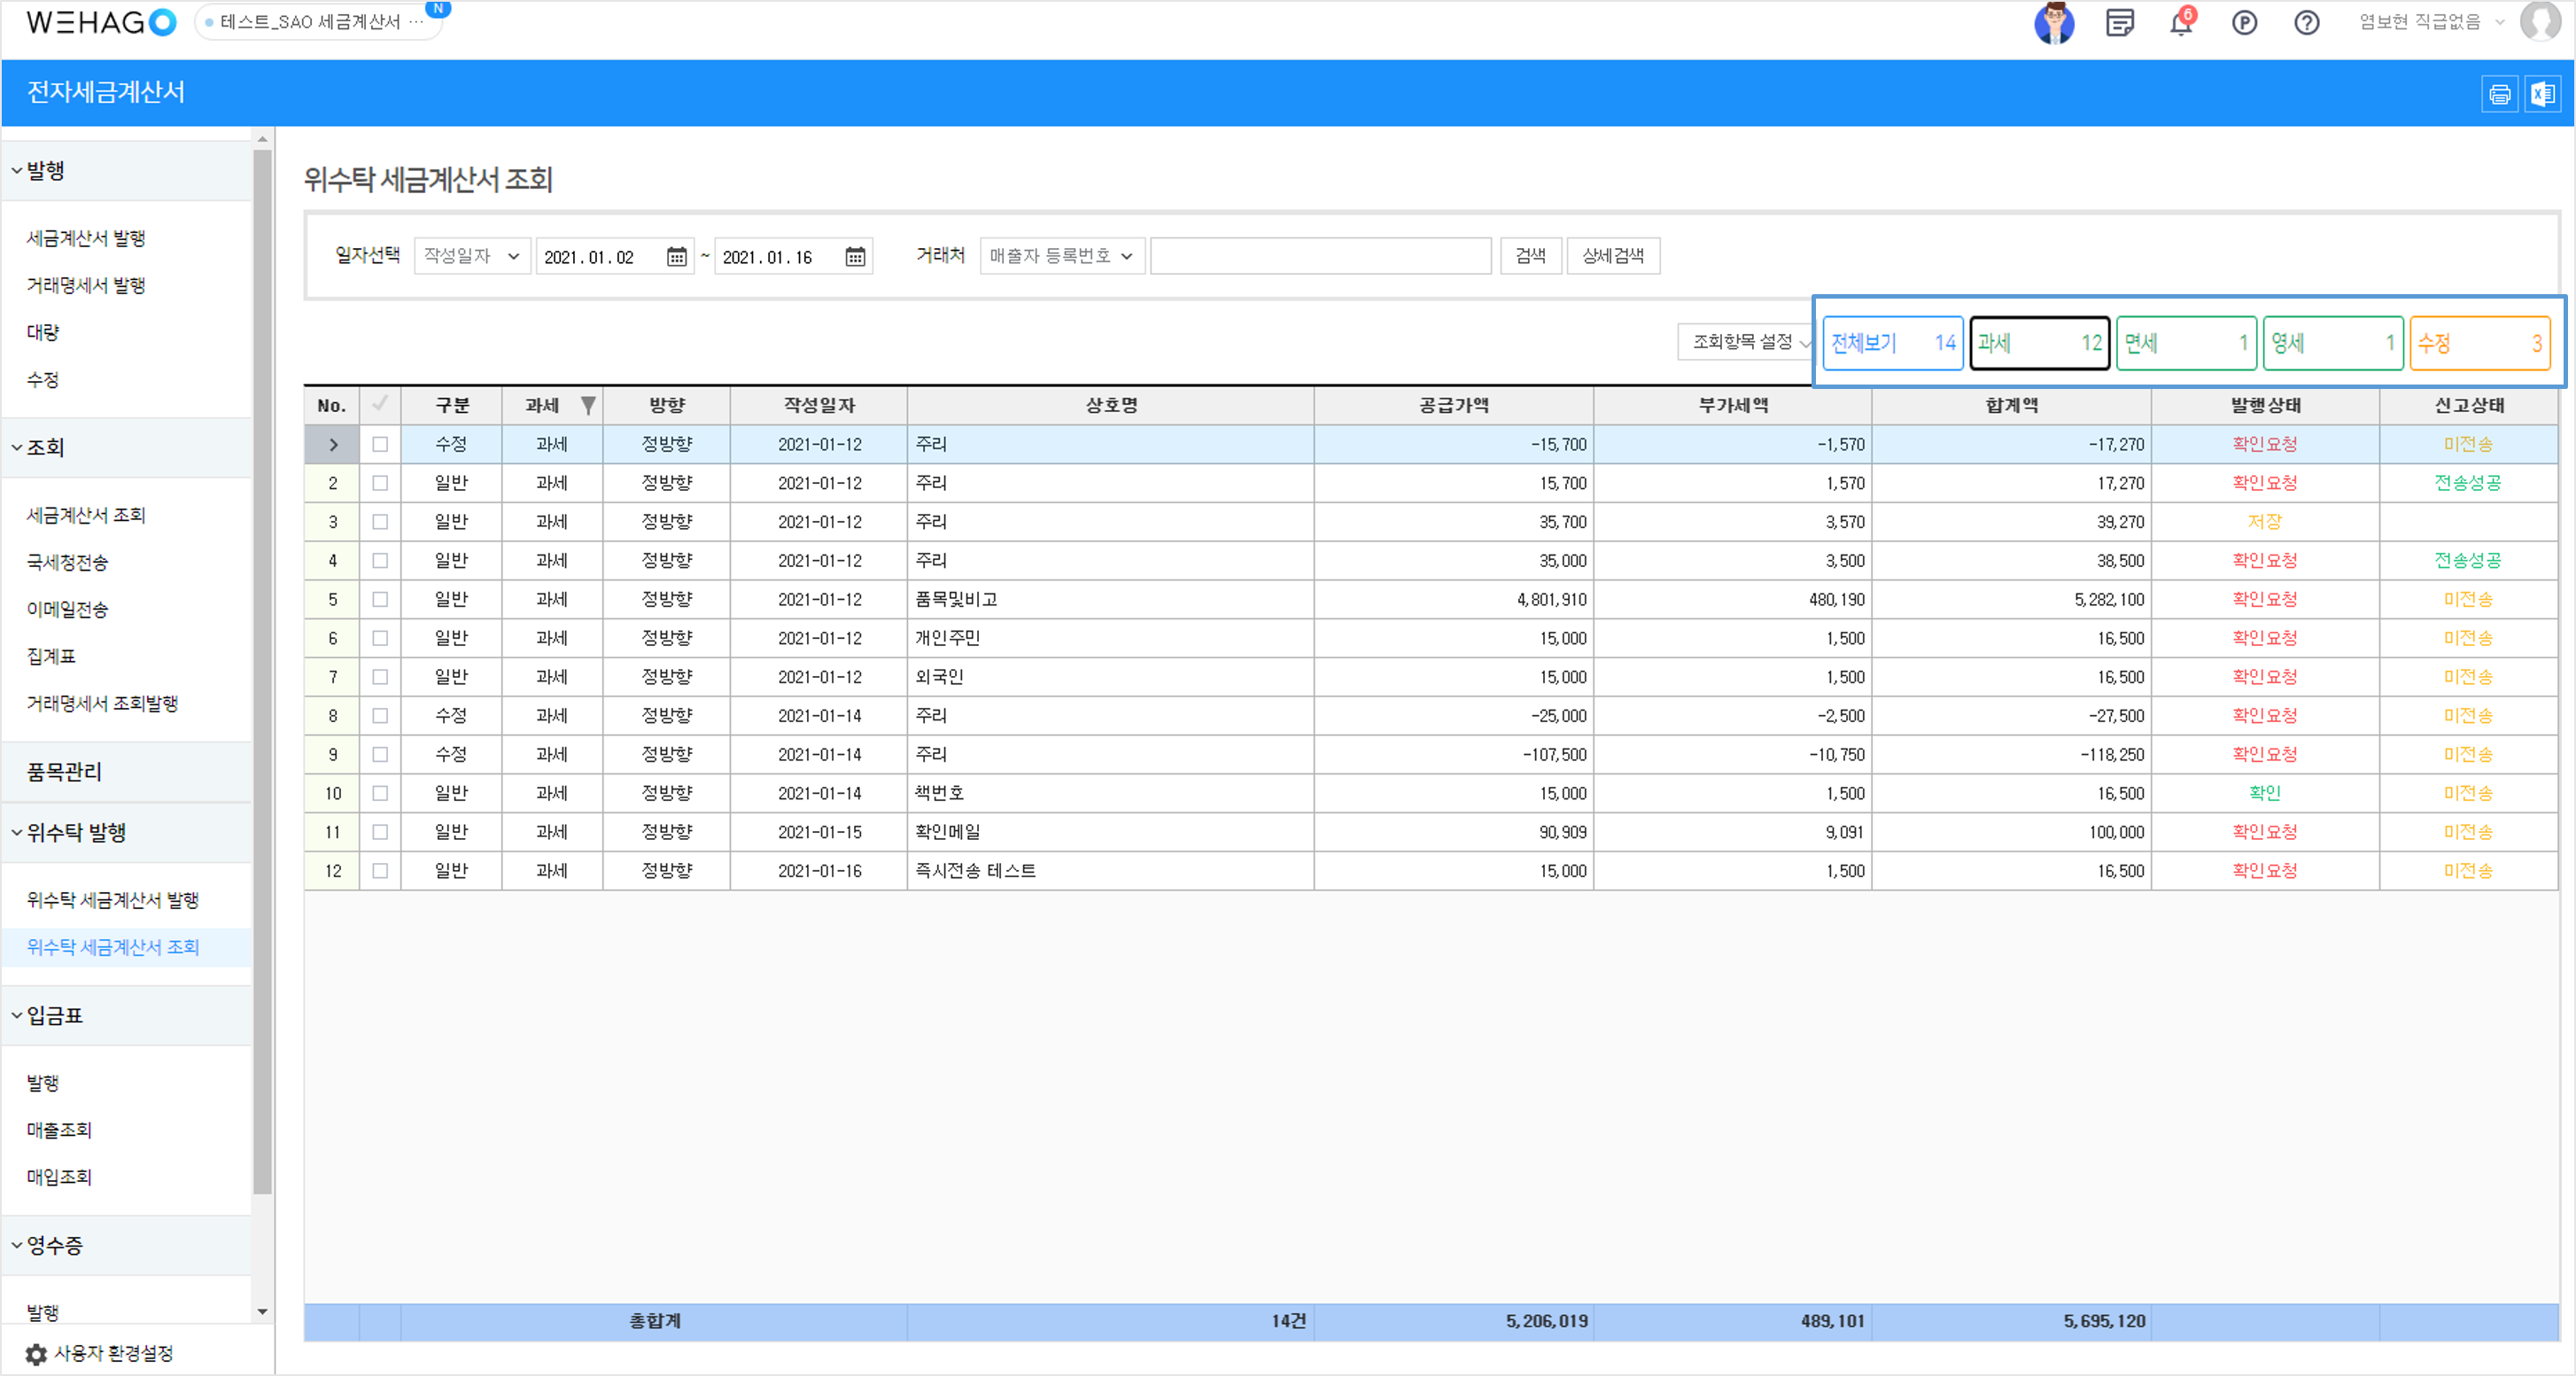This screenshot has width=2576, height=1376.
Task: Collapse the 조회 sidebar section
Action: pos(127,447)
